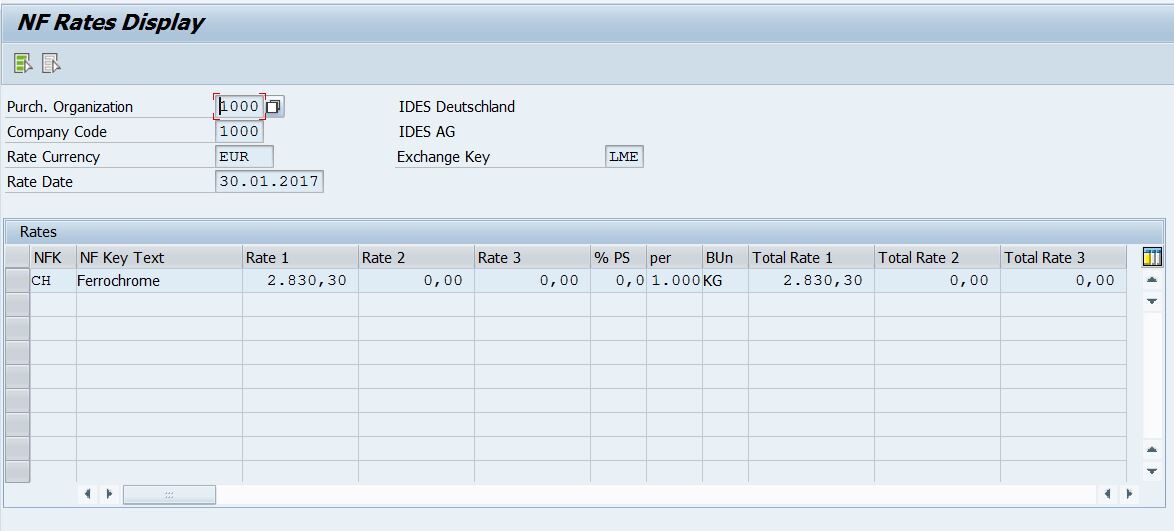Click the select-all corner cell left of NFK
The height and width of the screenshot is (531, 1174).
[17, 257]
